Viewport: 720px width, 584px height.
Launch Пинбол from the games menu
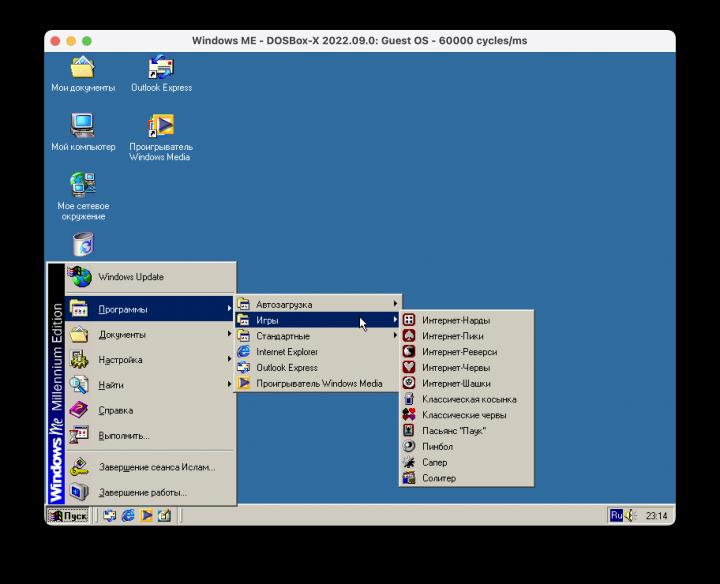coord(437,447)
